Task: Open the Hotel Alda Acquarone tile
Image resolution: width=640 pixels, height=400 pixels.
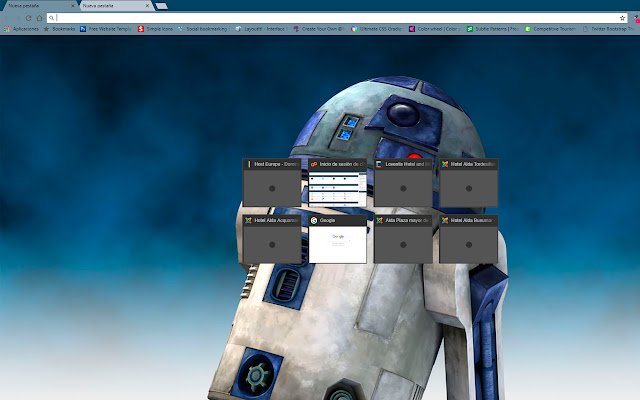Action: (x=272, y=239)
